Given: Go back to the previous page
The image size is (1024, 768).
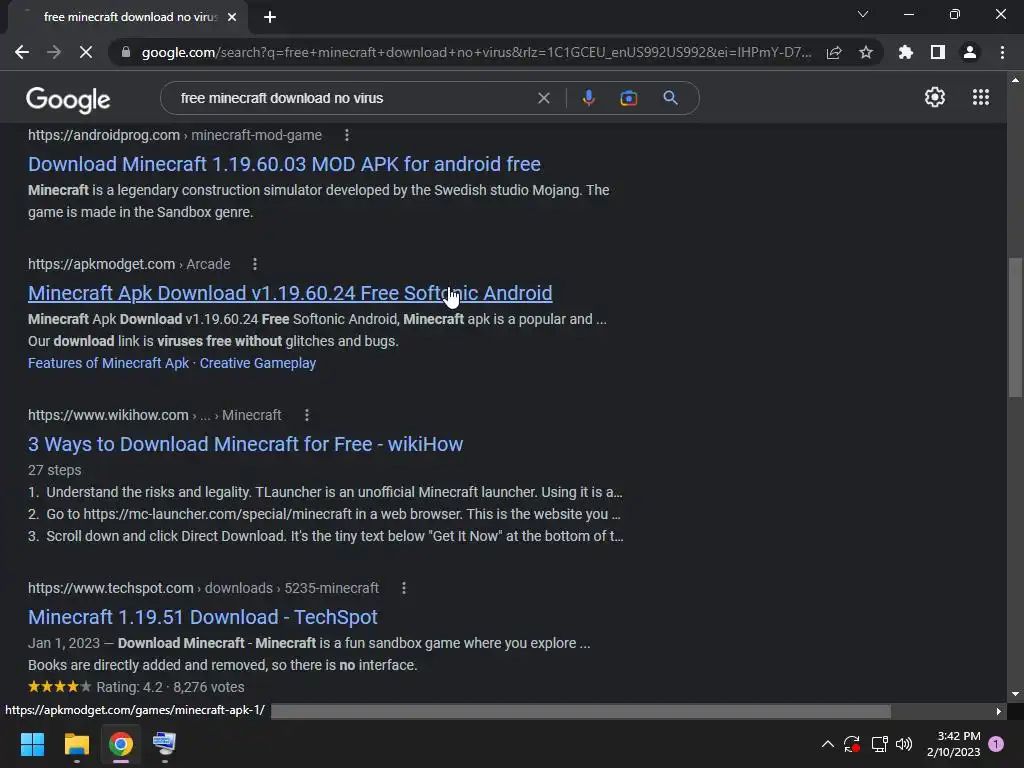Looking at the screenshot, I should click(x=22, y=52).
